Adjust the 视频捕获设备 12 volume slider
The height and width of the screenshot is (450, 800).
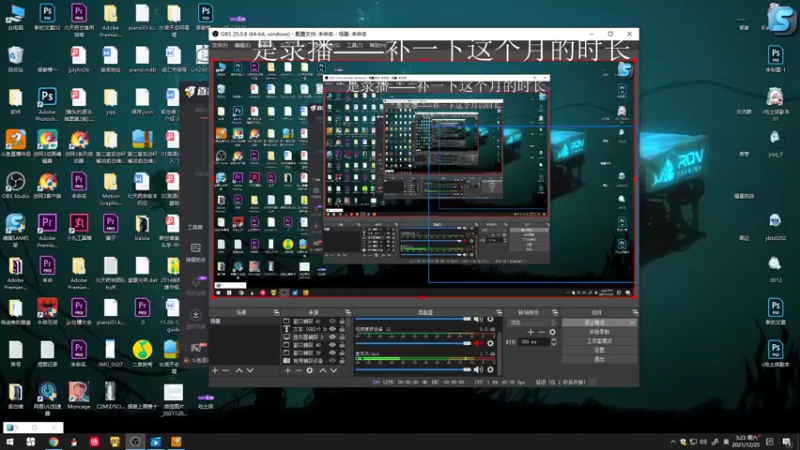413,343
